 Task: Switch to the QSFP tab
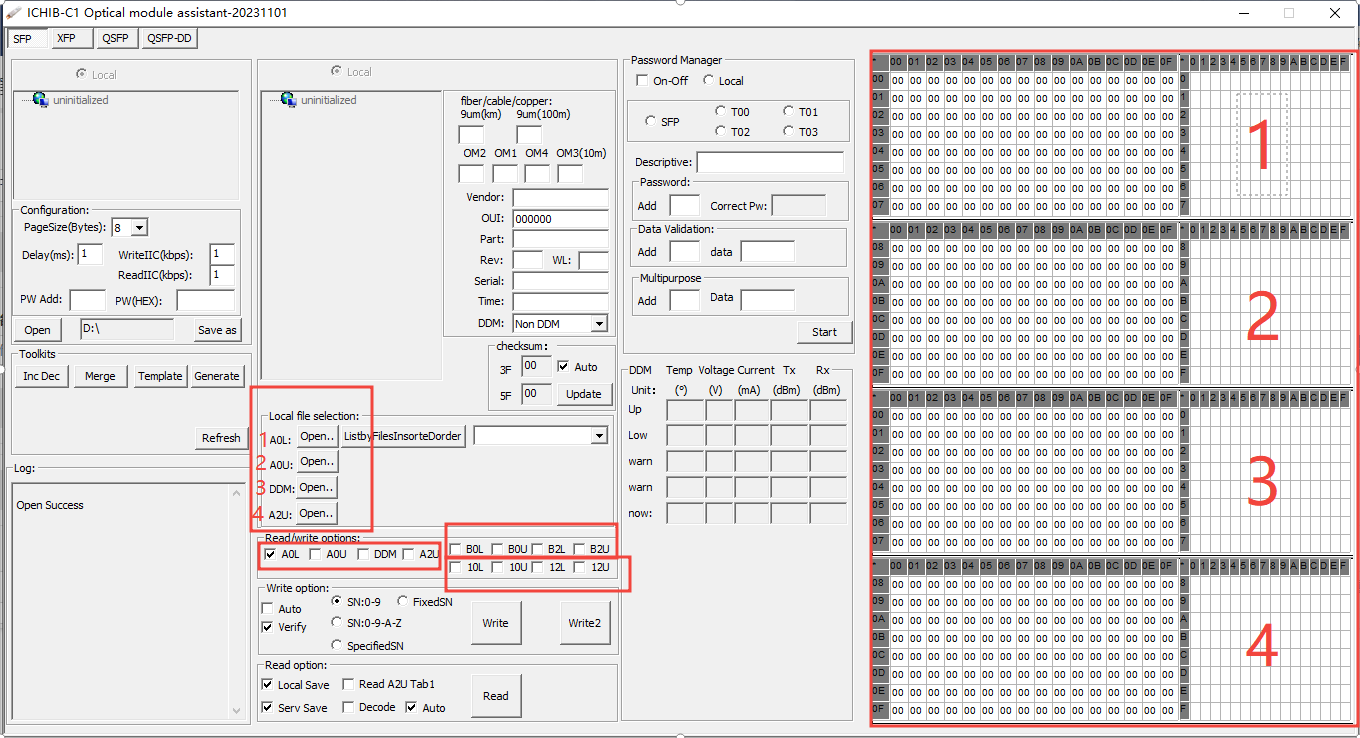[x=115, y=37]
